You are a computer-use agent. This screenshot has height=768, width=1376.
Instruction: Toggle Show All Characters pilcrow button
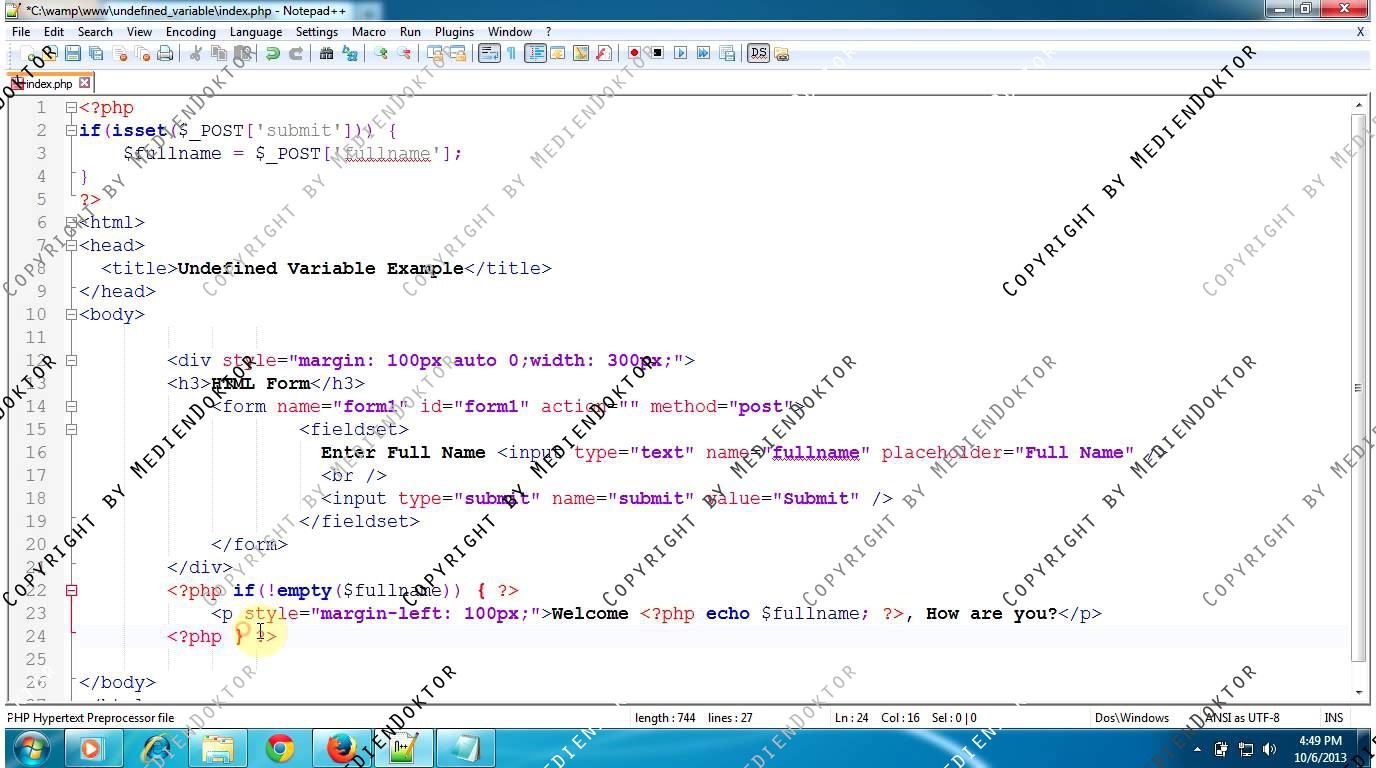coord(511,54)
